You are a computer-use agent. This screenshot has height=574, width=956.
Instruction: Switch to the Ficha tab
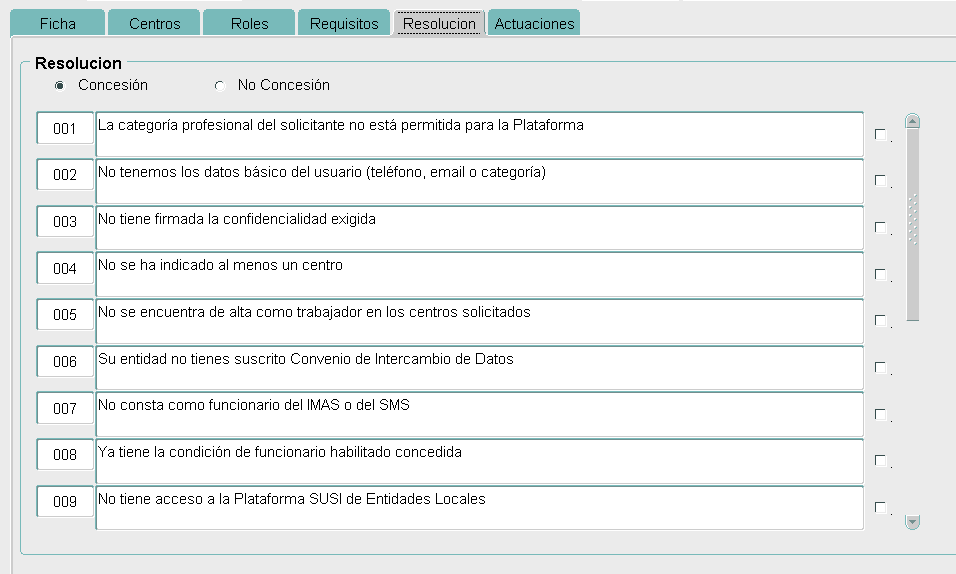(x=57, y=24)
